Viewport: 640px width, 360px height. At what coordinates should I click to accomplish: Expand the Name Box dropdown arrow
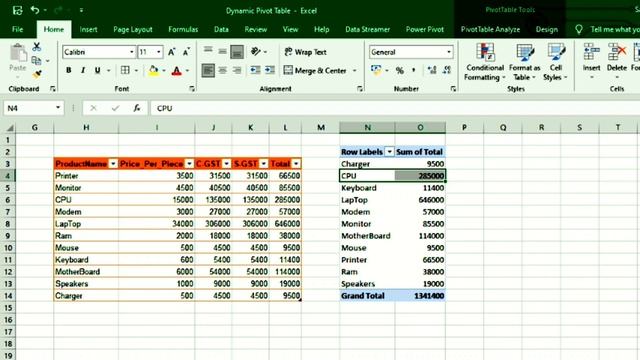pyautogui.click(x=58, y=108)
